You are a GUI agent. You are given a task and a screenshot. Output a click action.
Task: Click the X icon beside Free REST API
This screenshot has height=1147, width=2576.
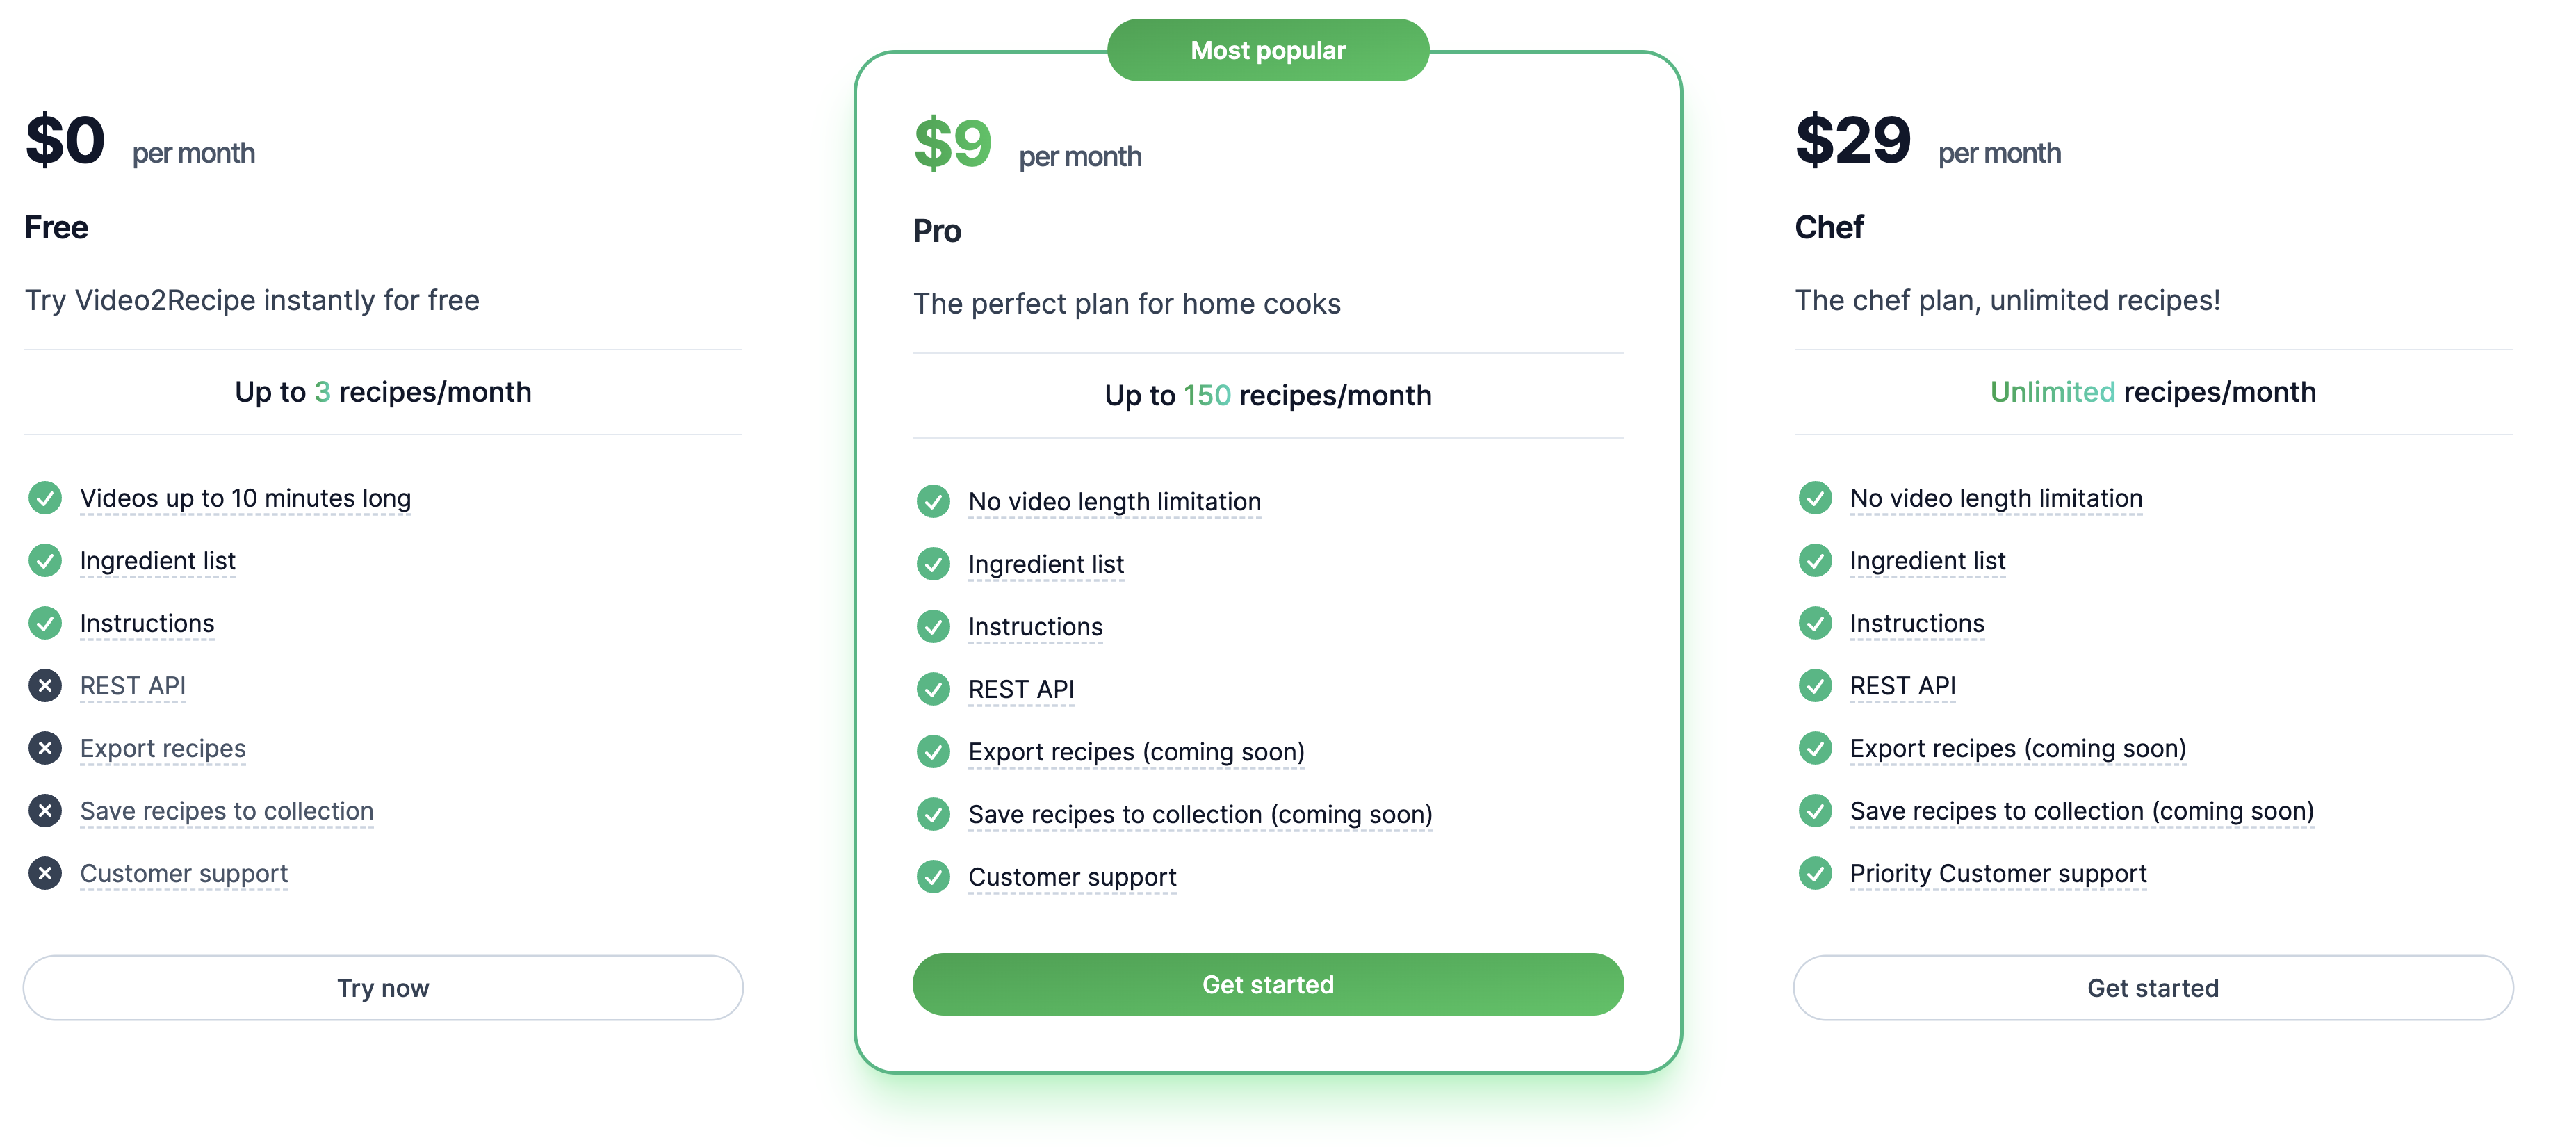[45, 686]
